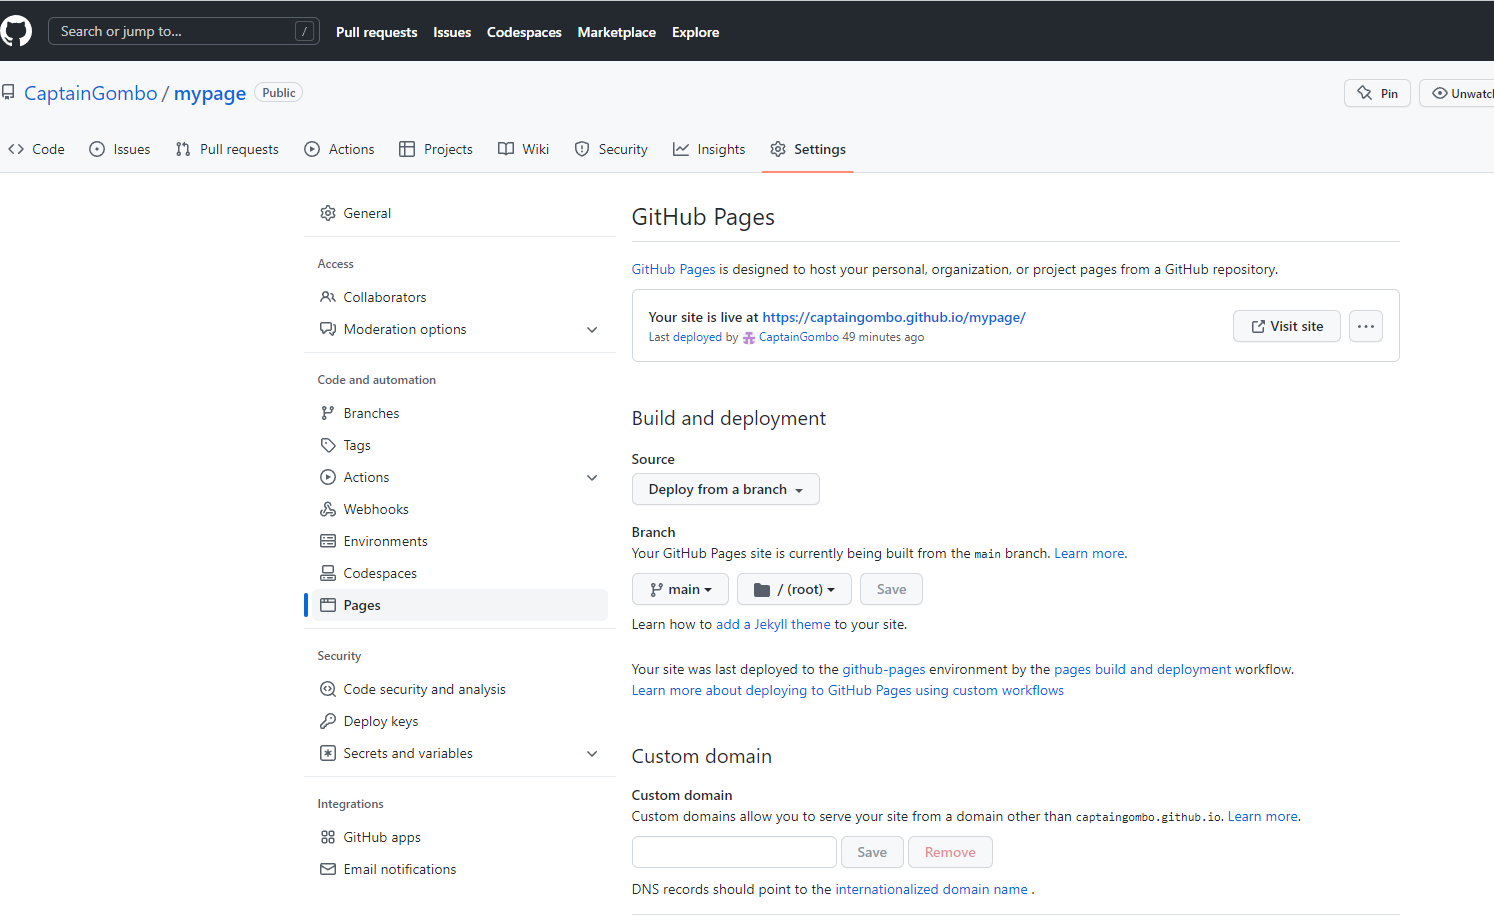Click the Search or jump to field
This screenshot has height=922, width=1494.
[184, 31]
